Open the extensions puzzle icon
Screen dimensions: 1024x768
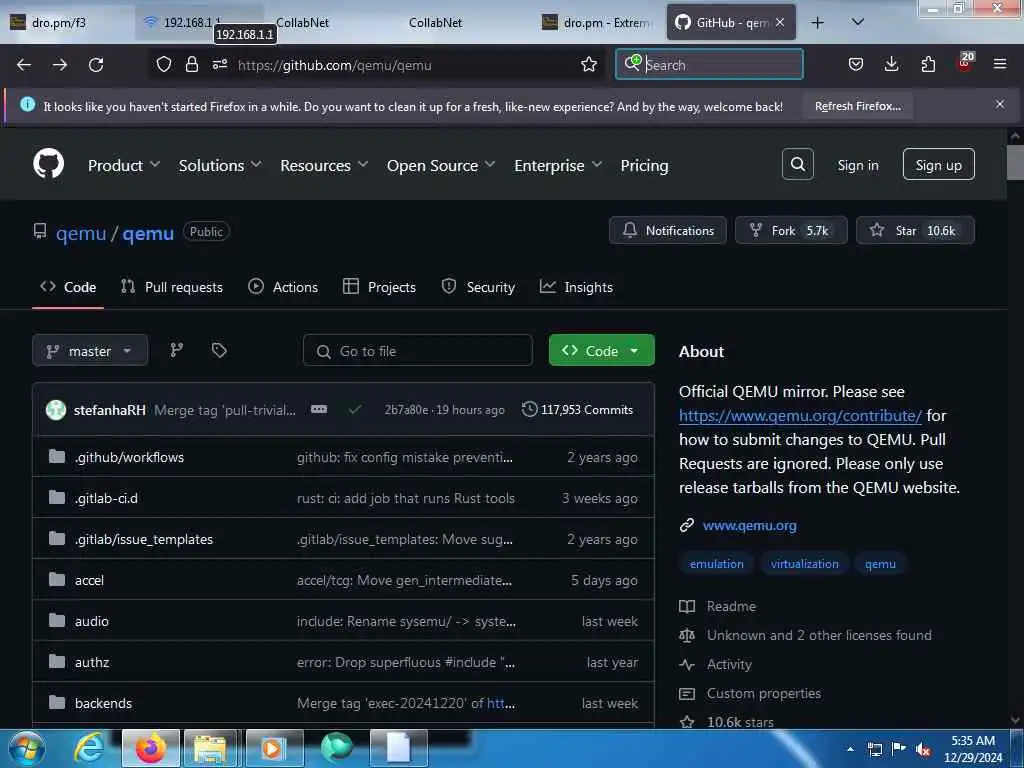(928, 64)
